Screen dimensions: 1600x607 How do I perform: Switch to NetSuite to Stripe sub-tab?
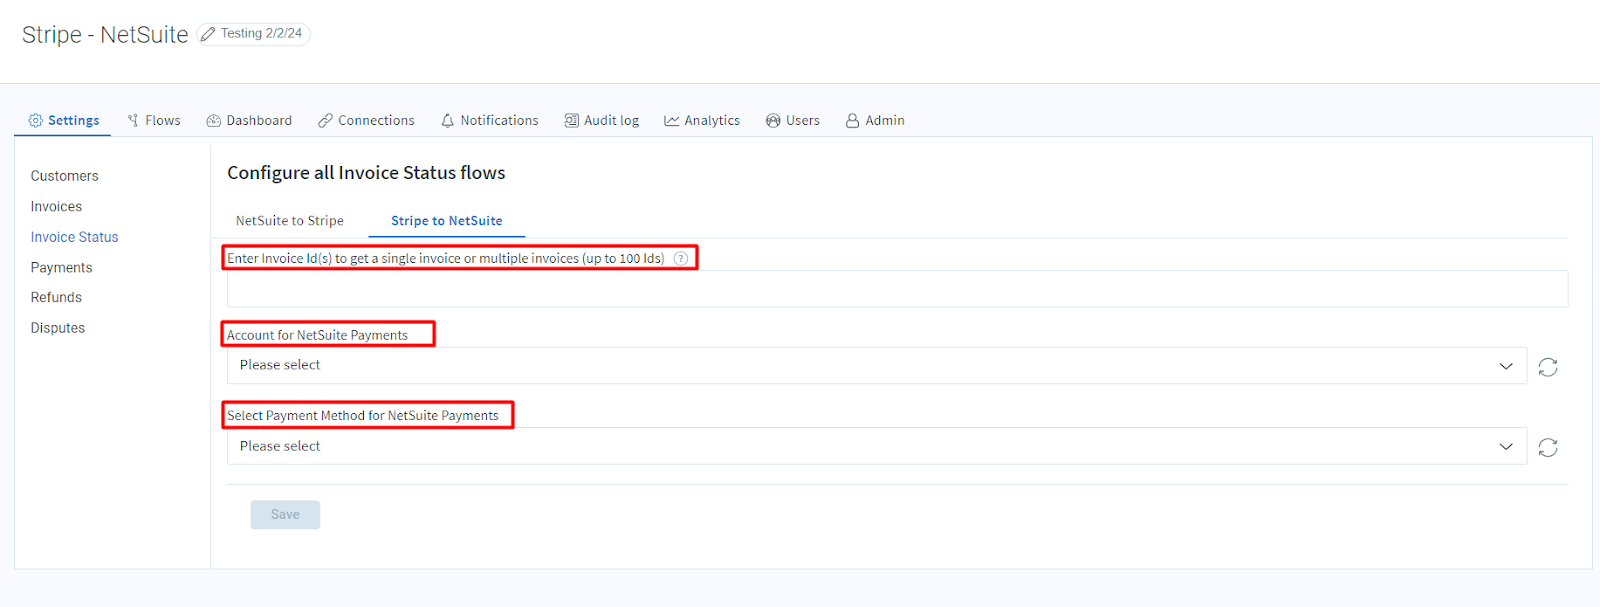click(290, 221)
